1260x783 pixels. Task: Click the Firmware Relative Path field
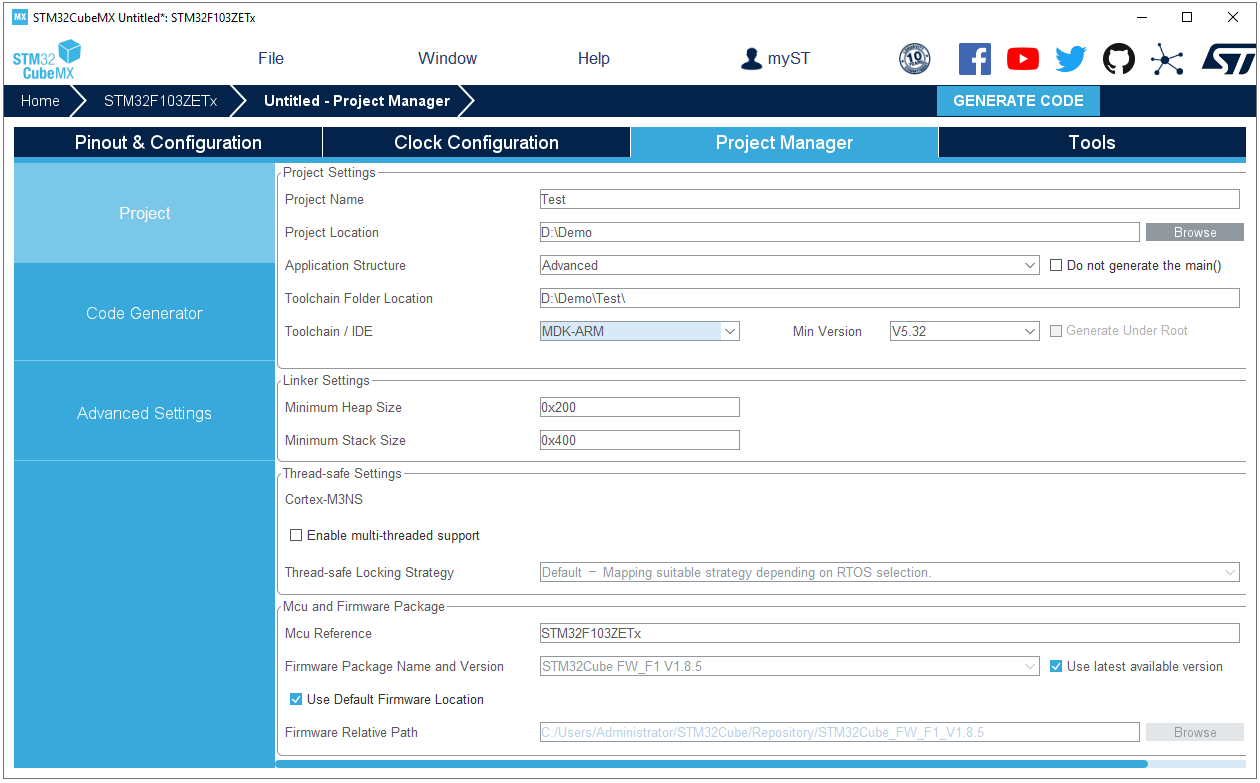pos(839,732)
